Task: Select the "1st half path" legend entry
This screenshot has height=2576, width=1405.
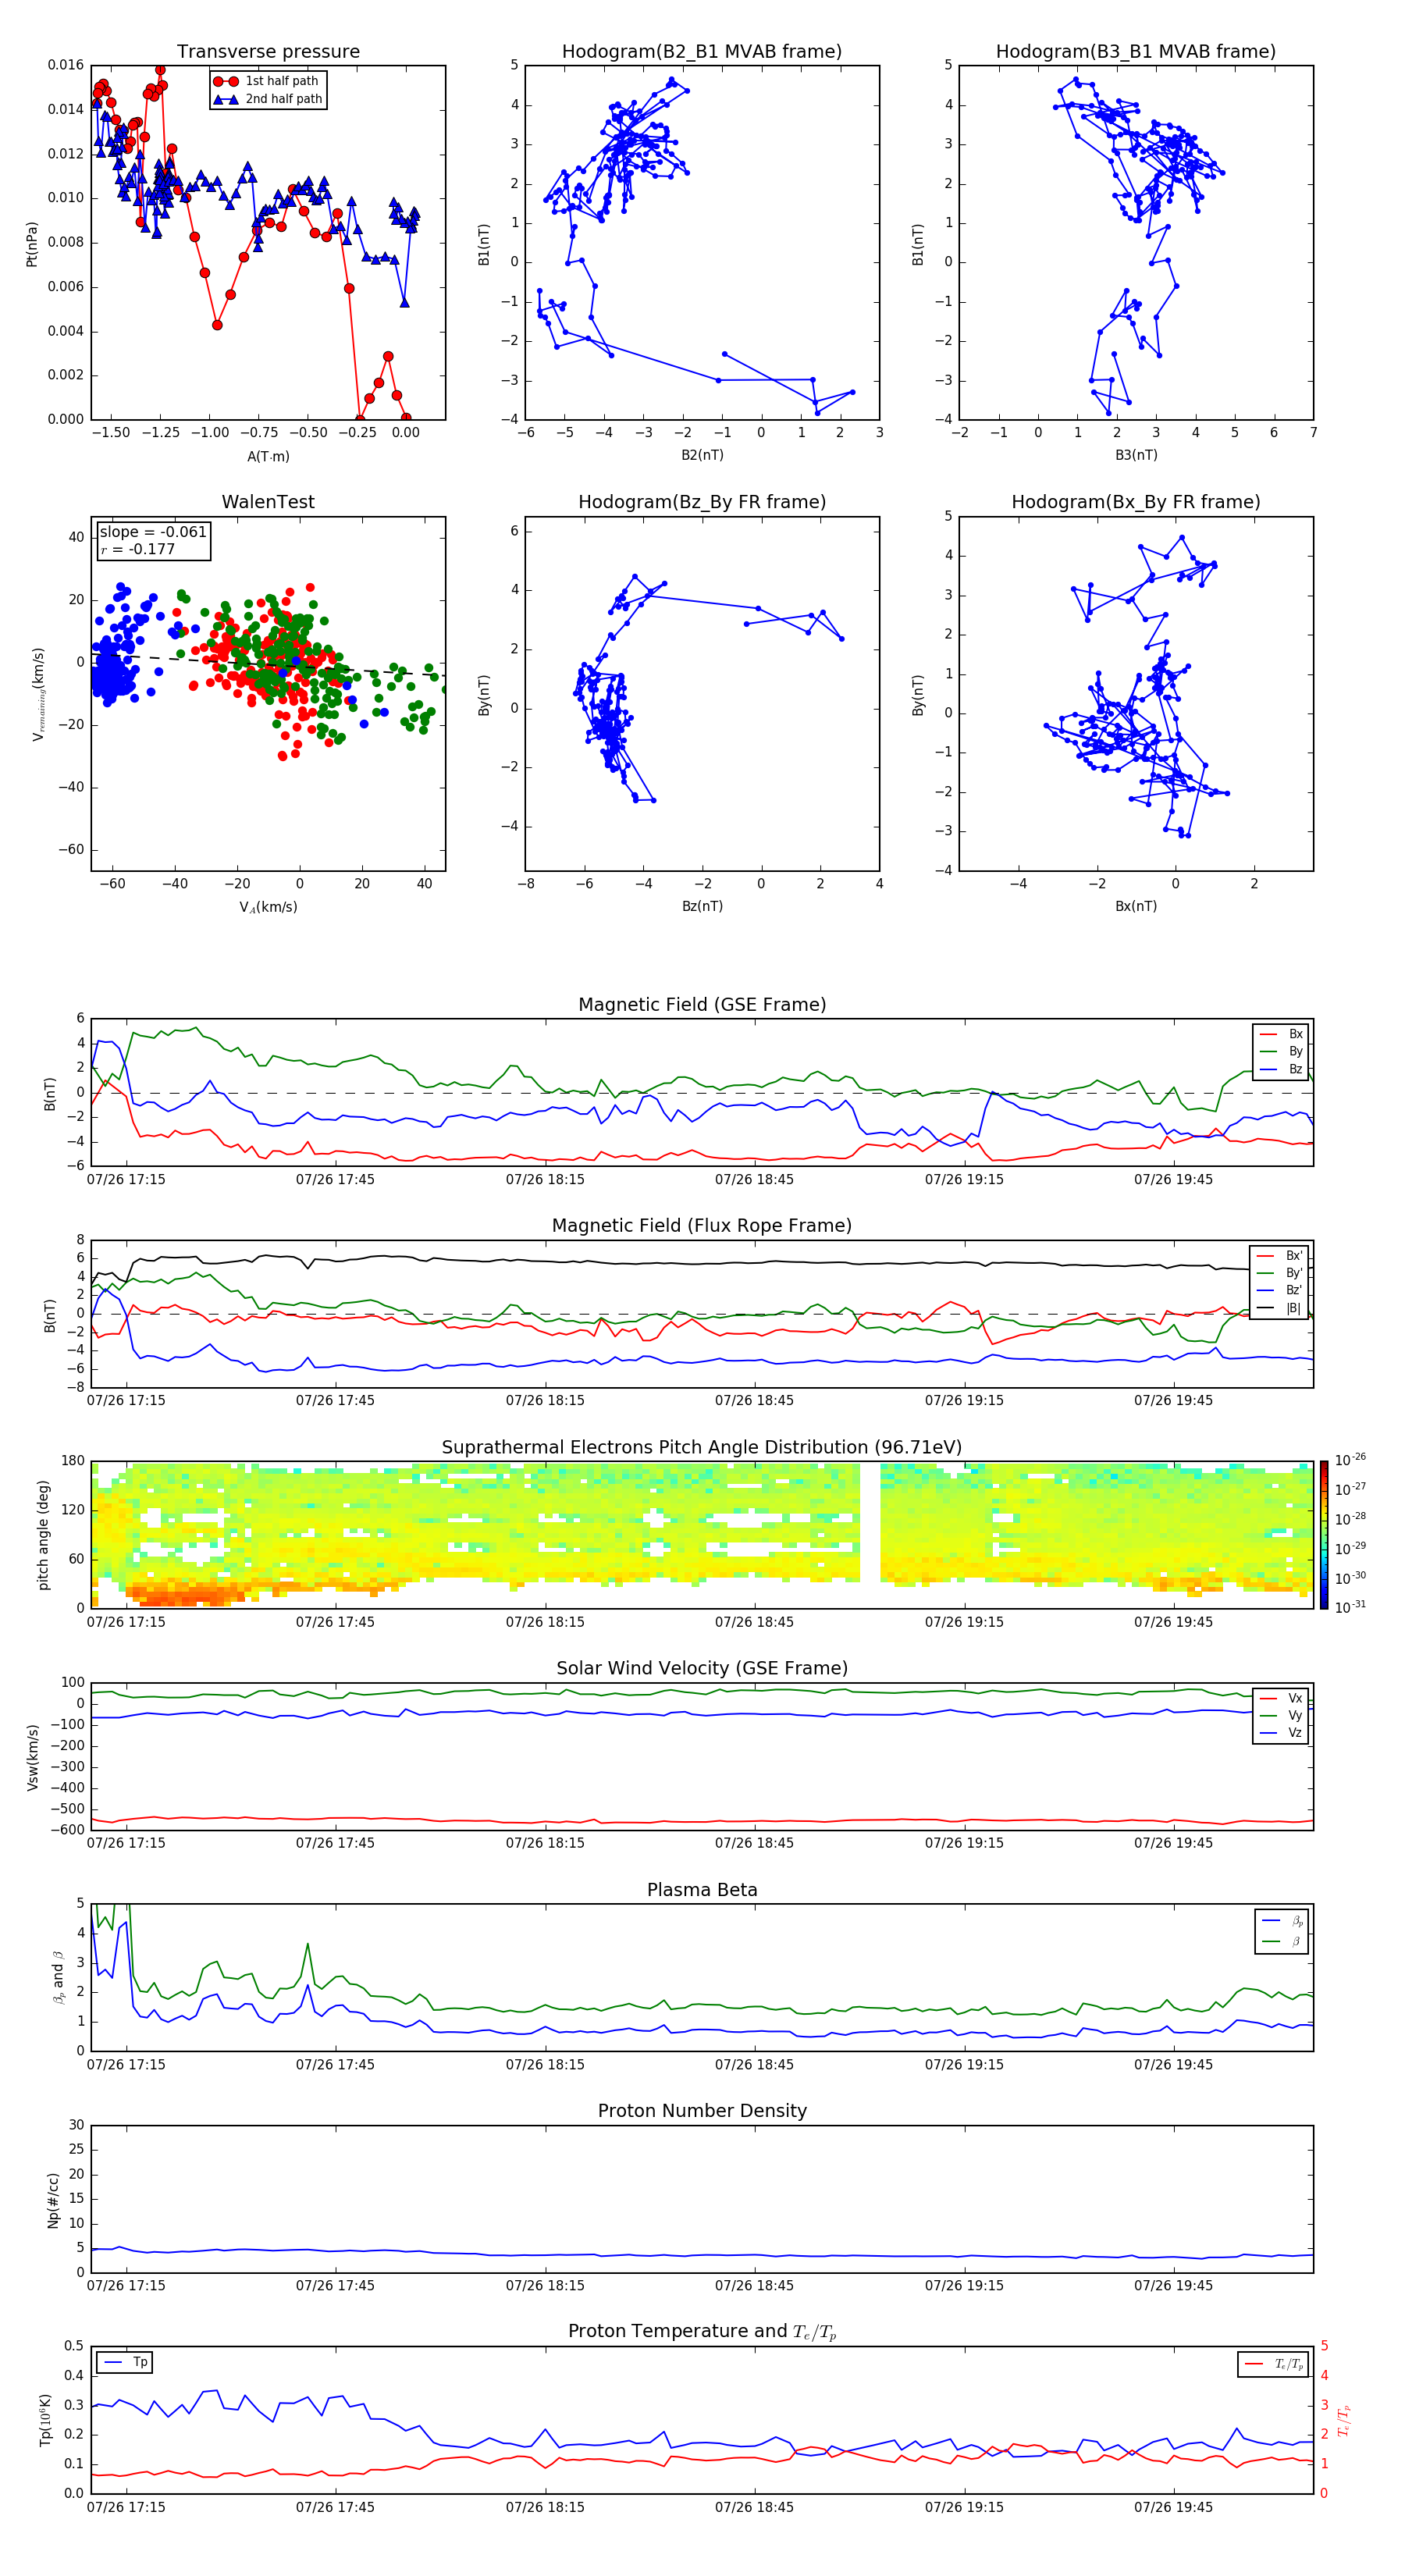Action: click(266, 81)
